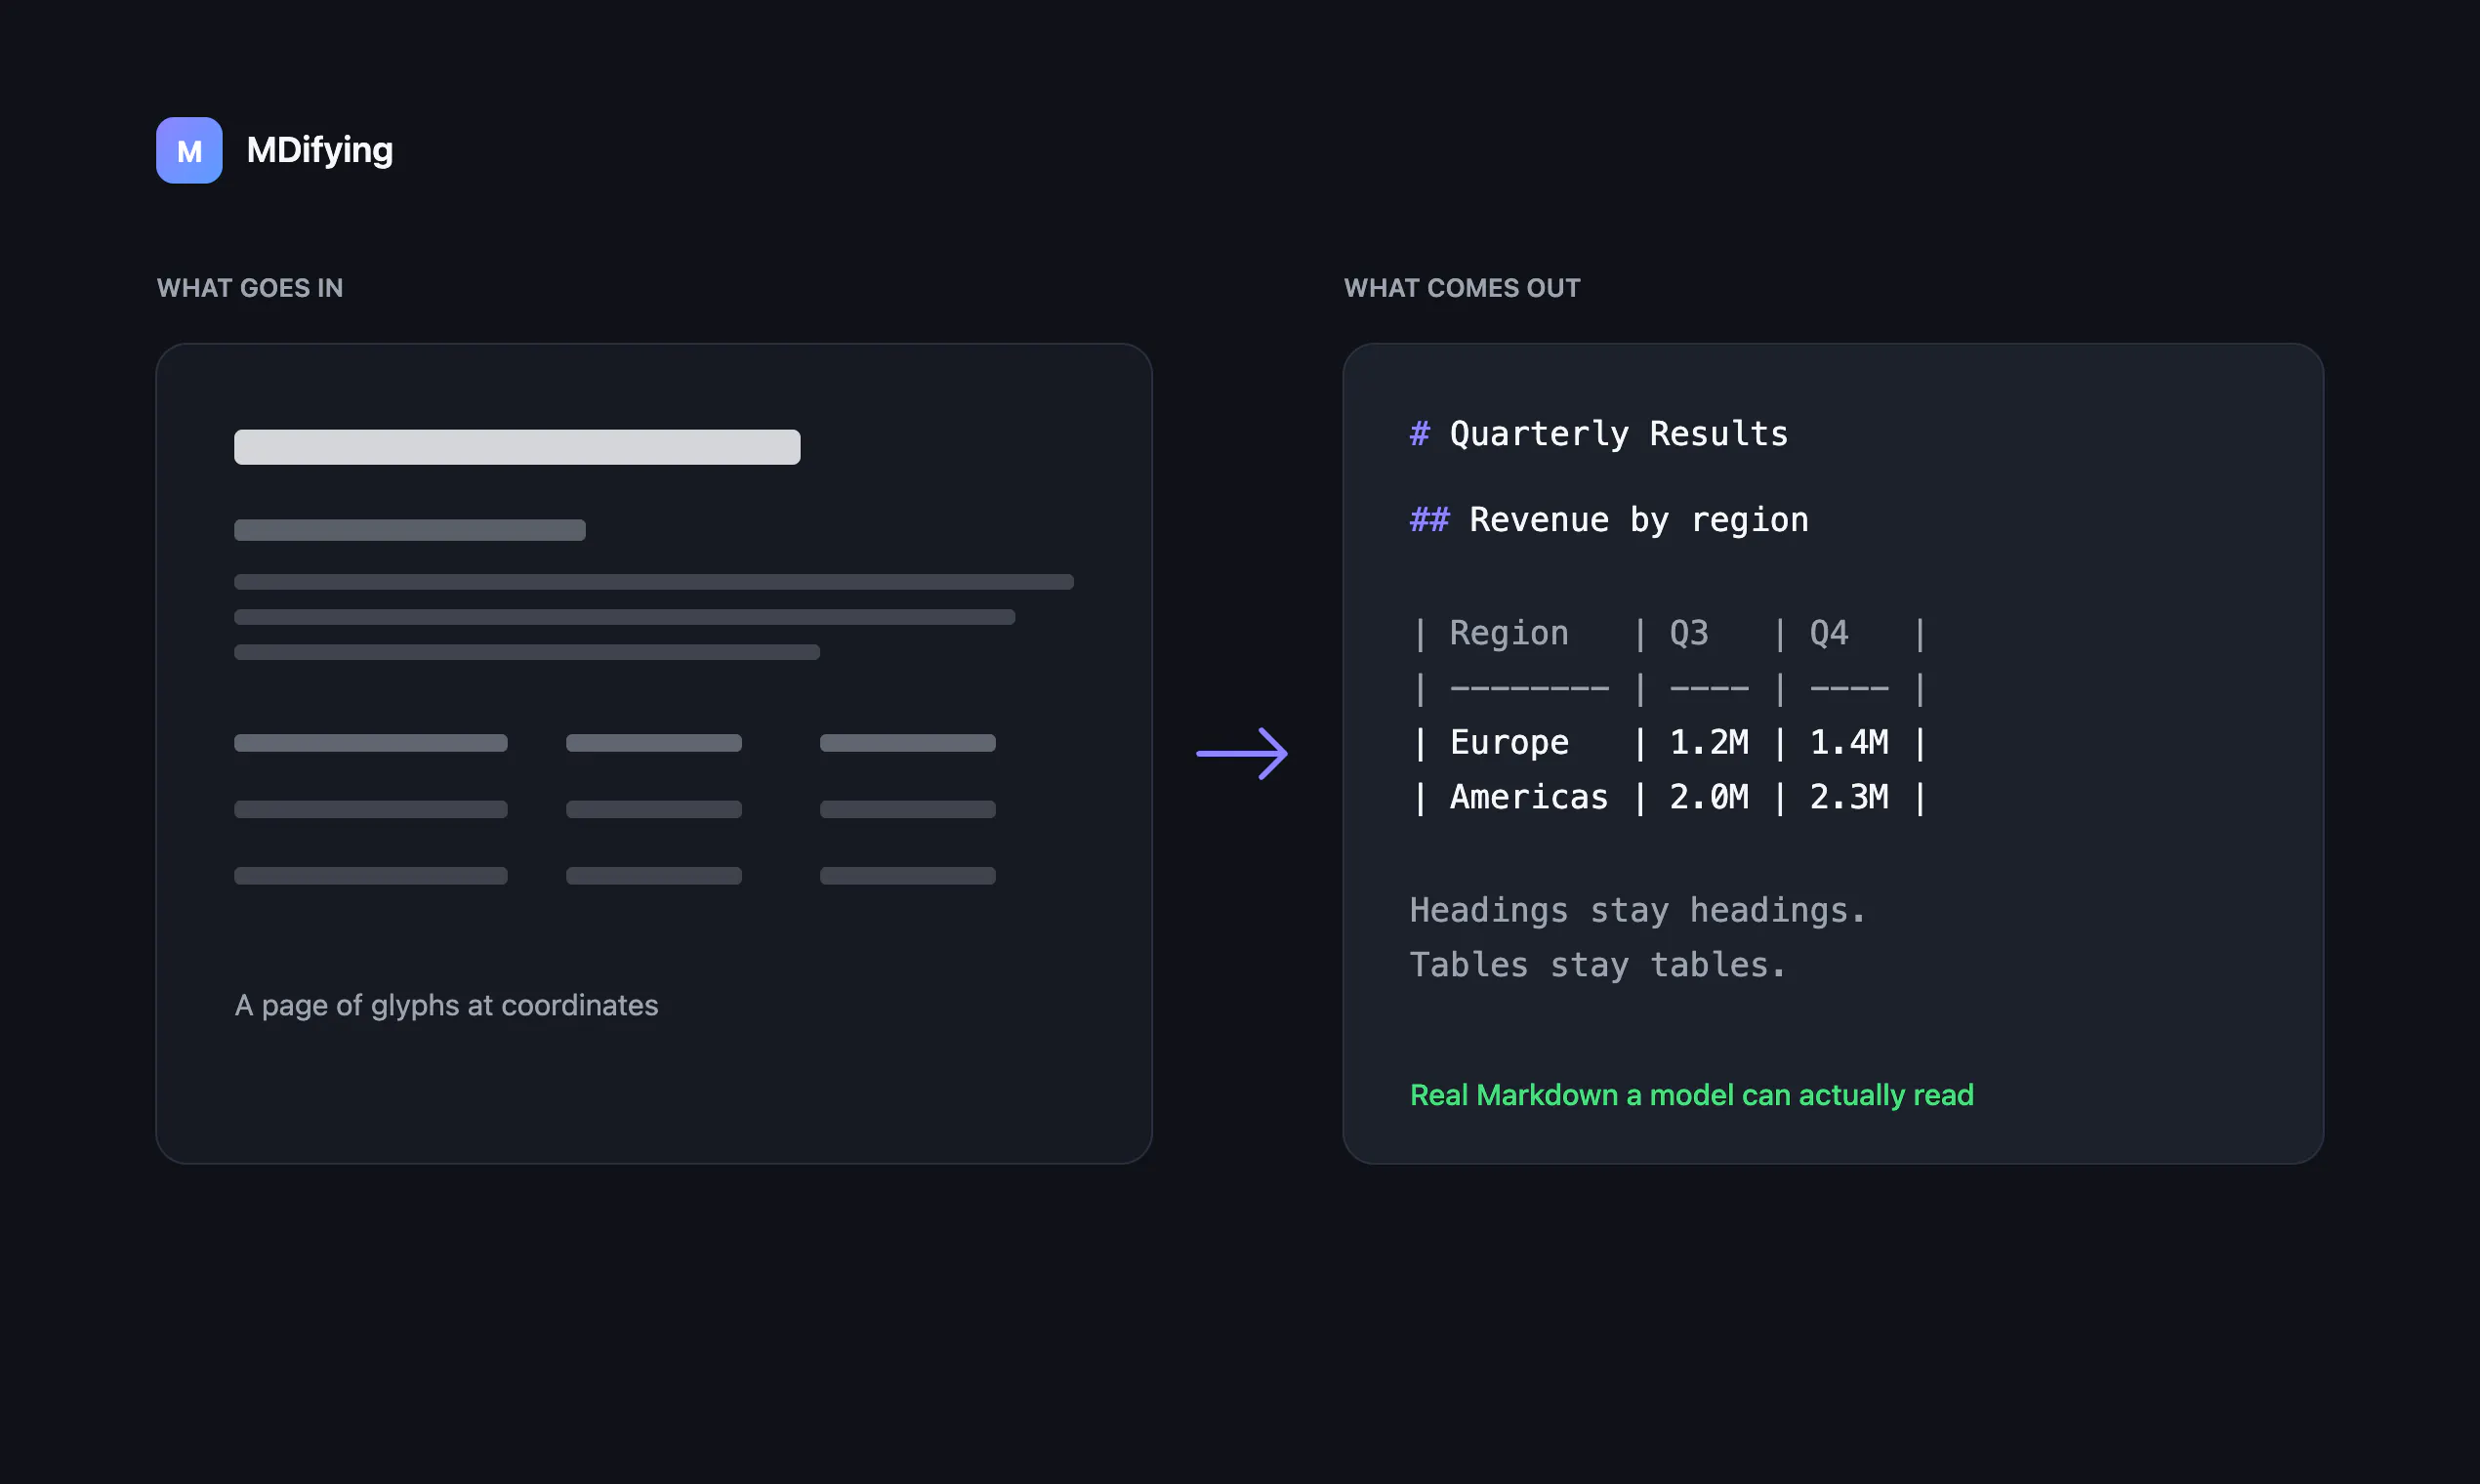This screenshot has width=2480, height=1484.
Task: Click the Region table header cell
Action: point(1509,633)
